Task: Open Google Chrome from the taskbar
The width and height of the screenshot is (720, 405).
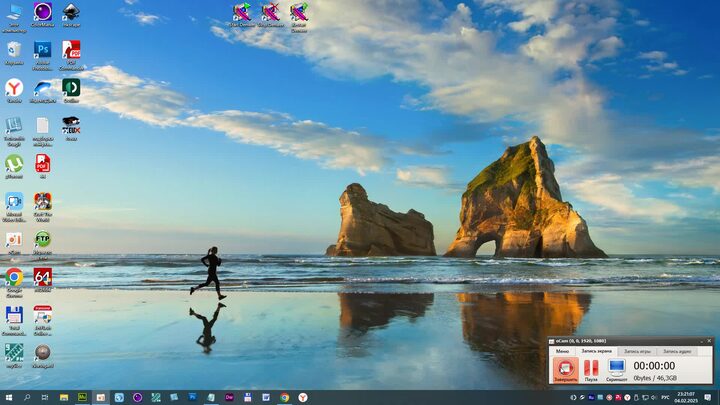Action: pyautogui.click(x=284, y=398)
